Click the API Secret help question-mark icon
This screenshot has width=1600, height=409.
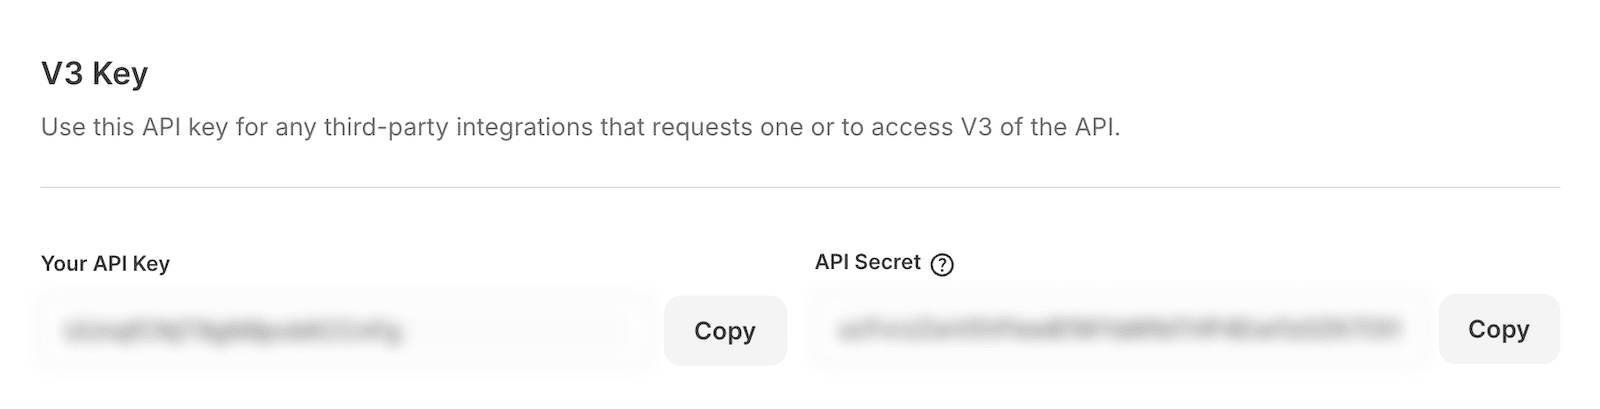(942, 265)
